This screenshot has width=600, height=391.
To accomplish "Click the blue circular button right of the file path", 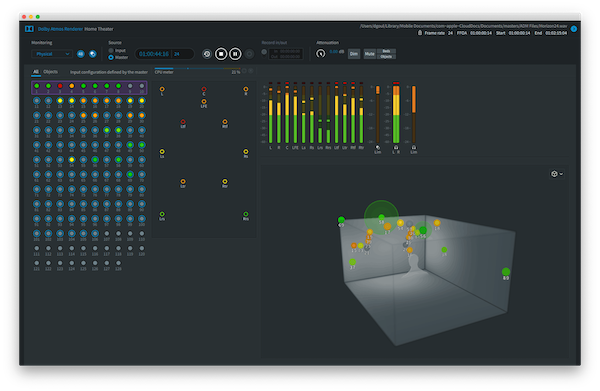I will point(574,29).
